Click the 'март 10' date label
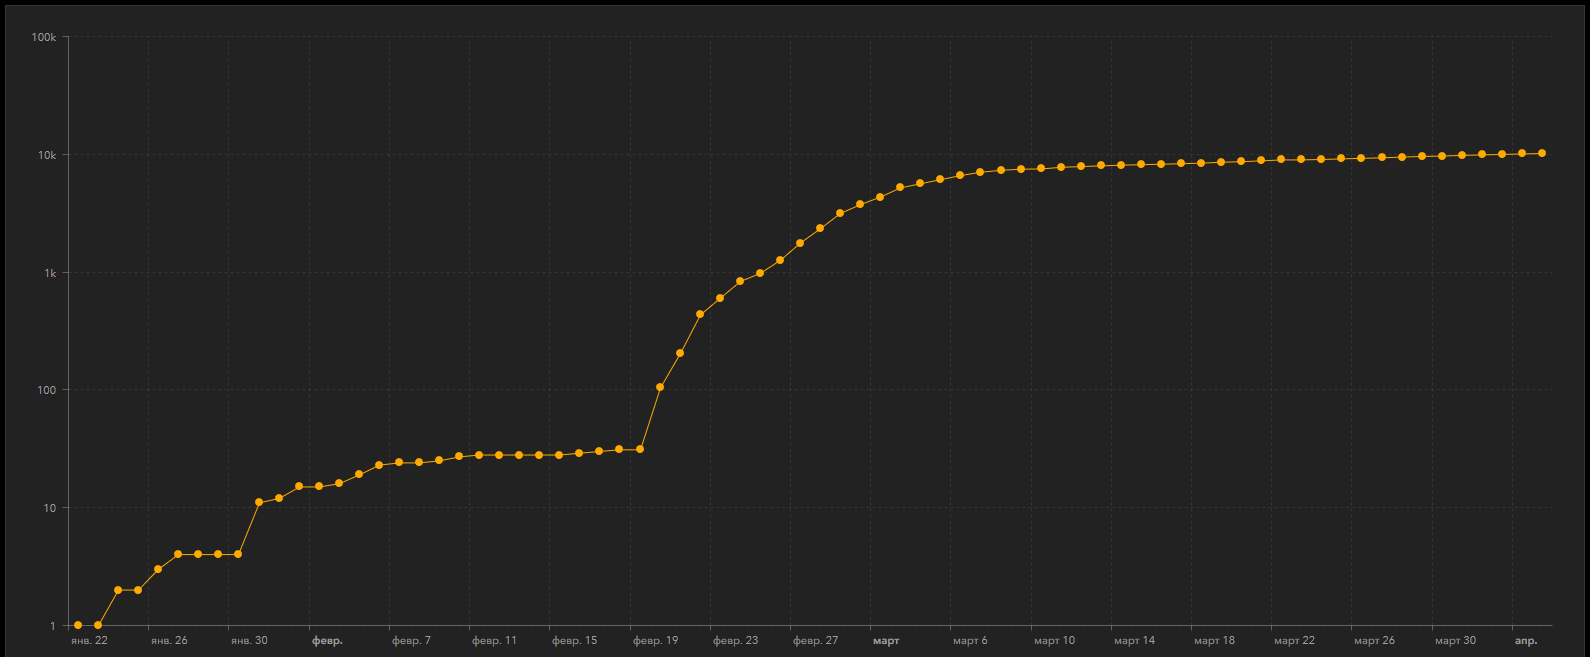Image resolution: width=1590 pixels, height=657 pixels. coord(1054,640)
